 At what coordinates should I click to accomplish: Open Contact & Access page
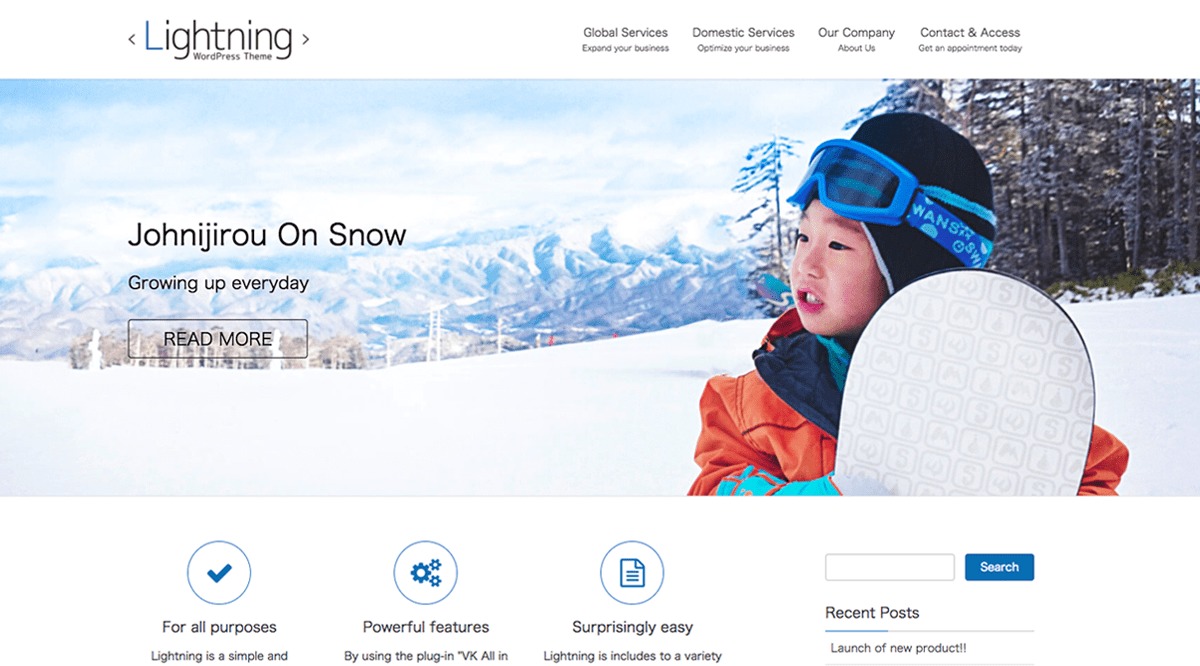(970, 39)
